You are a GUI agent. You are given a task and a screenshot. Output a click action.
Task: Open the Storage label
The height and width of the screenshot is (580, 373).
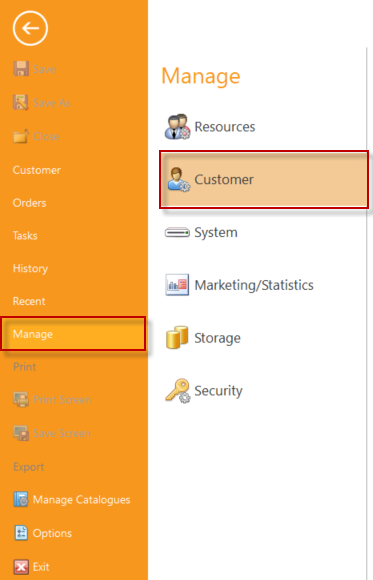218,338
